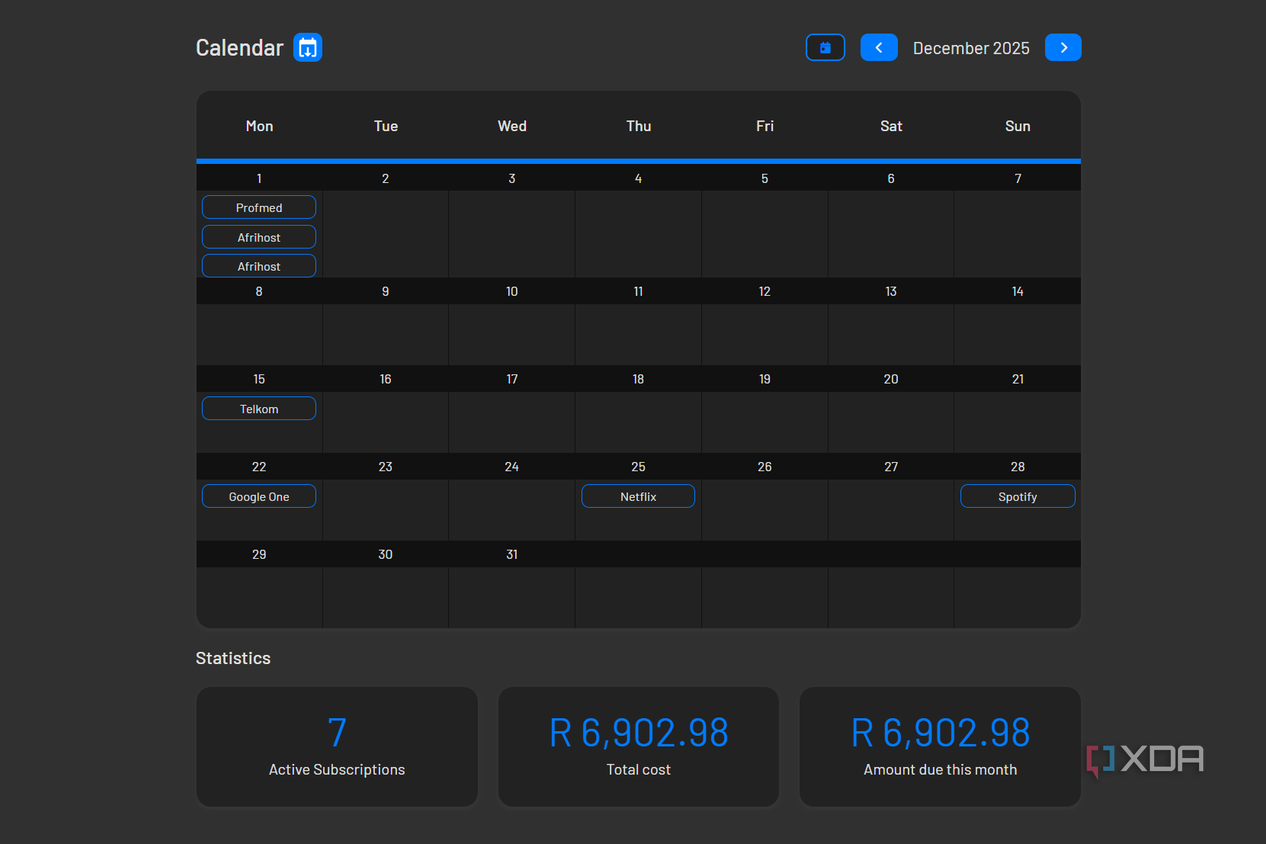
Task: Click the Total cost R 6,902.98 value
Action: point(639,733)
